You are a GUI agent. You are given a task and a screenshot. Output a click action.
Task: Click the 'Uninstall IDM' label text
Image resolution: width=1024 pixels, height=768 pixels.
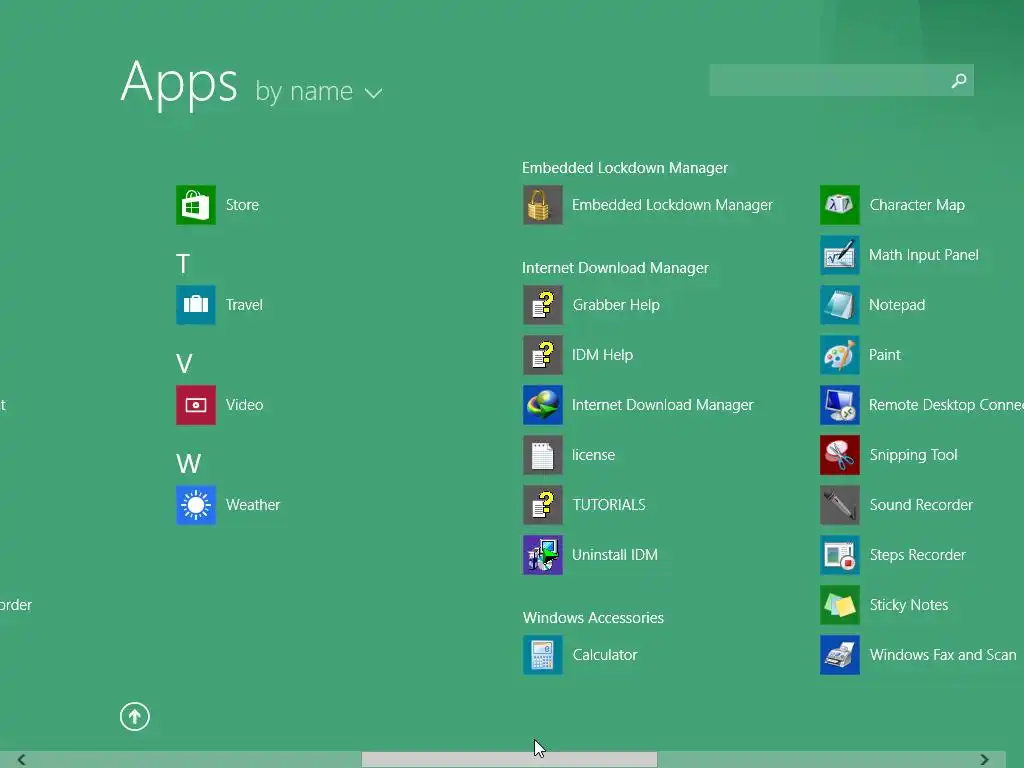pyautogui.click(x=615, y=555)
